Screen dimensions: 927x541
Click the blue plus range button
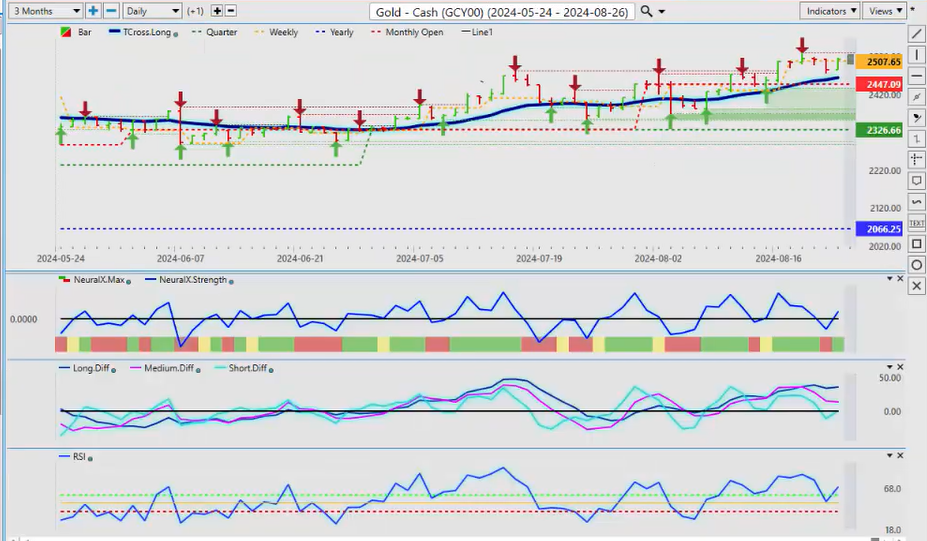[93, 11]
